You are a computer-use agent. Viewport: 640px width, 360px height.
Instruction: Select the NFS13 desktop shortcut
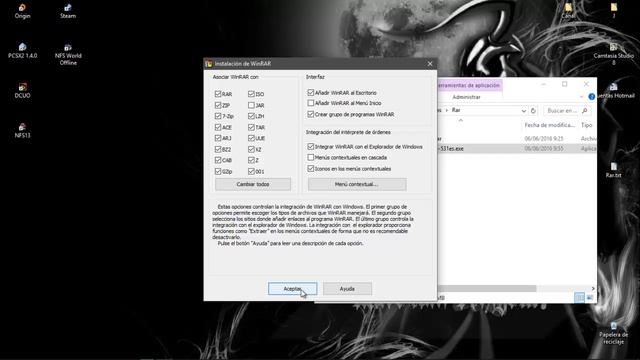22,130
